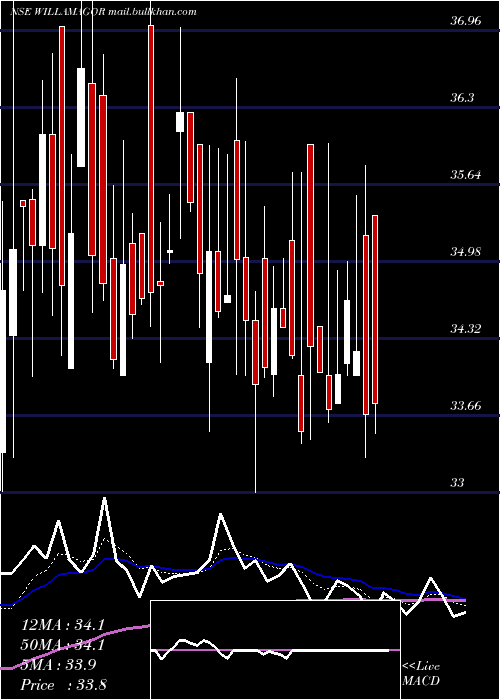This screenshot has height=700, width=500.
Task: Click the NSE WILLAMAGOR chart title
Action: 104,12
